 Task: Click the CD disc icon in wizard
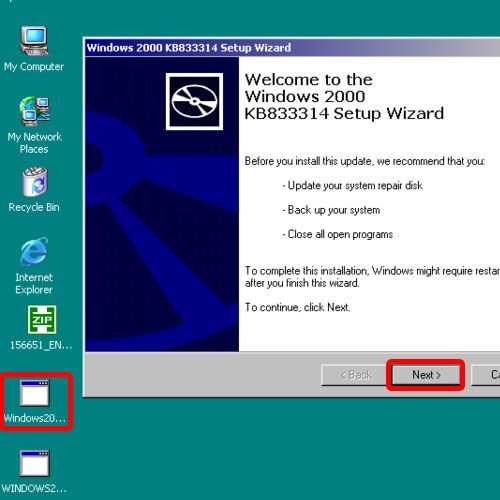(x=194, y=101)
